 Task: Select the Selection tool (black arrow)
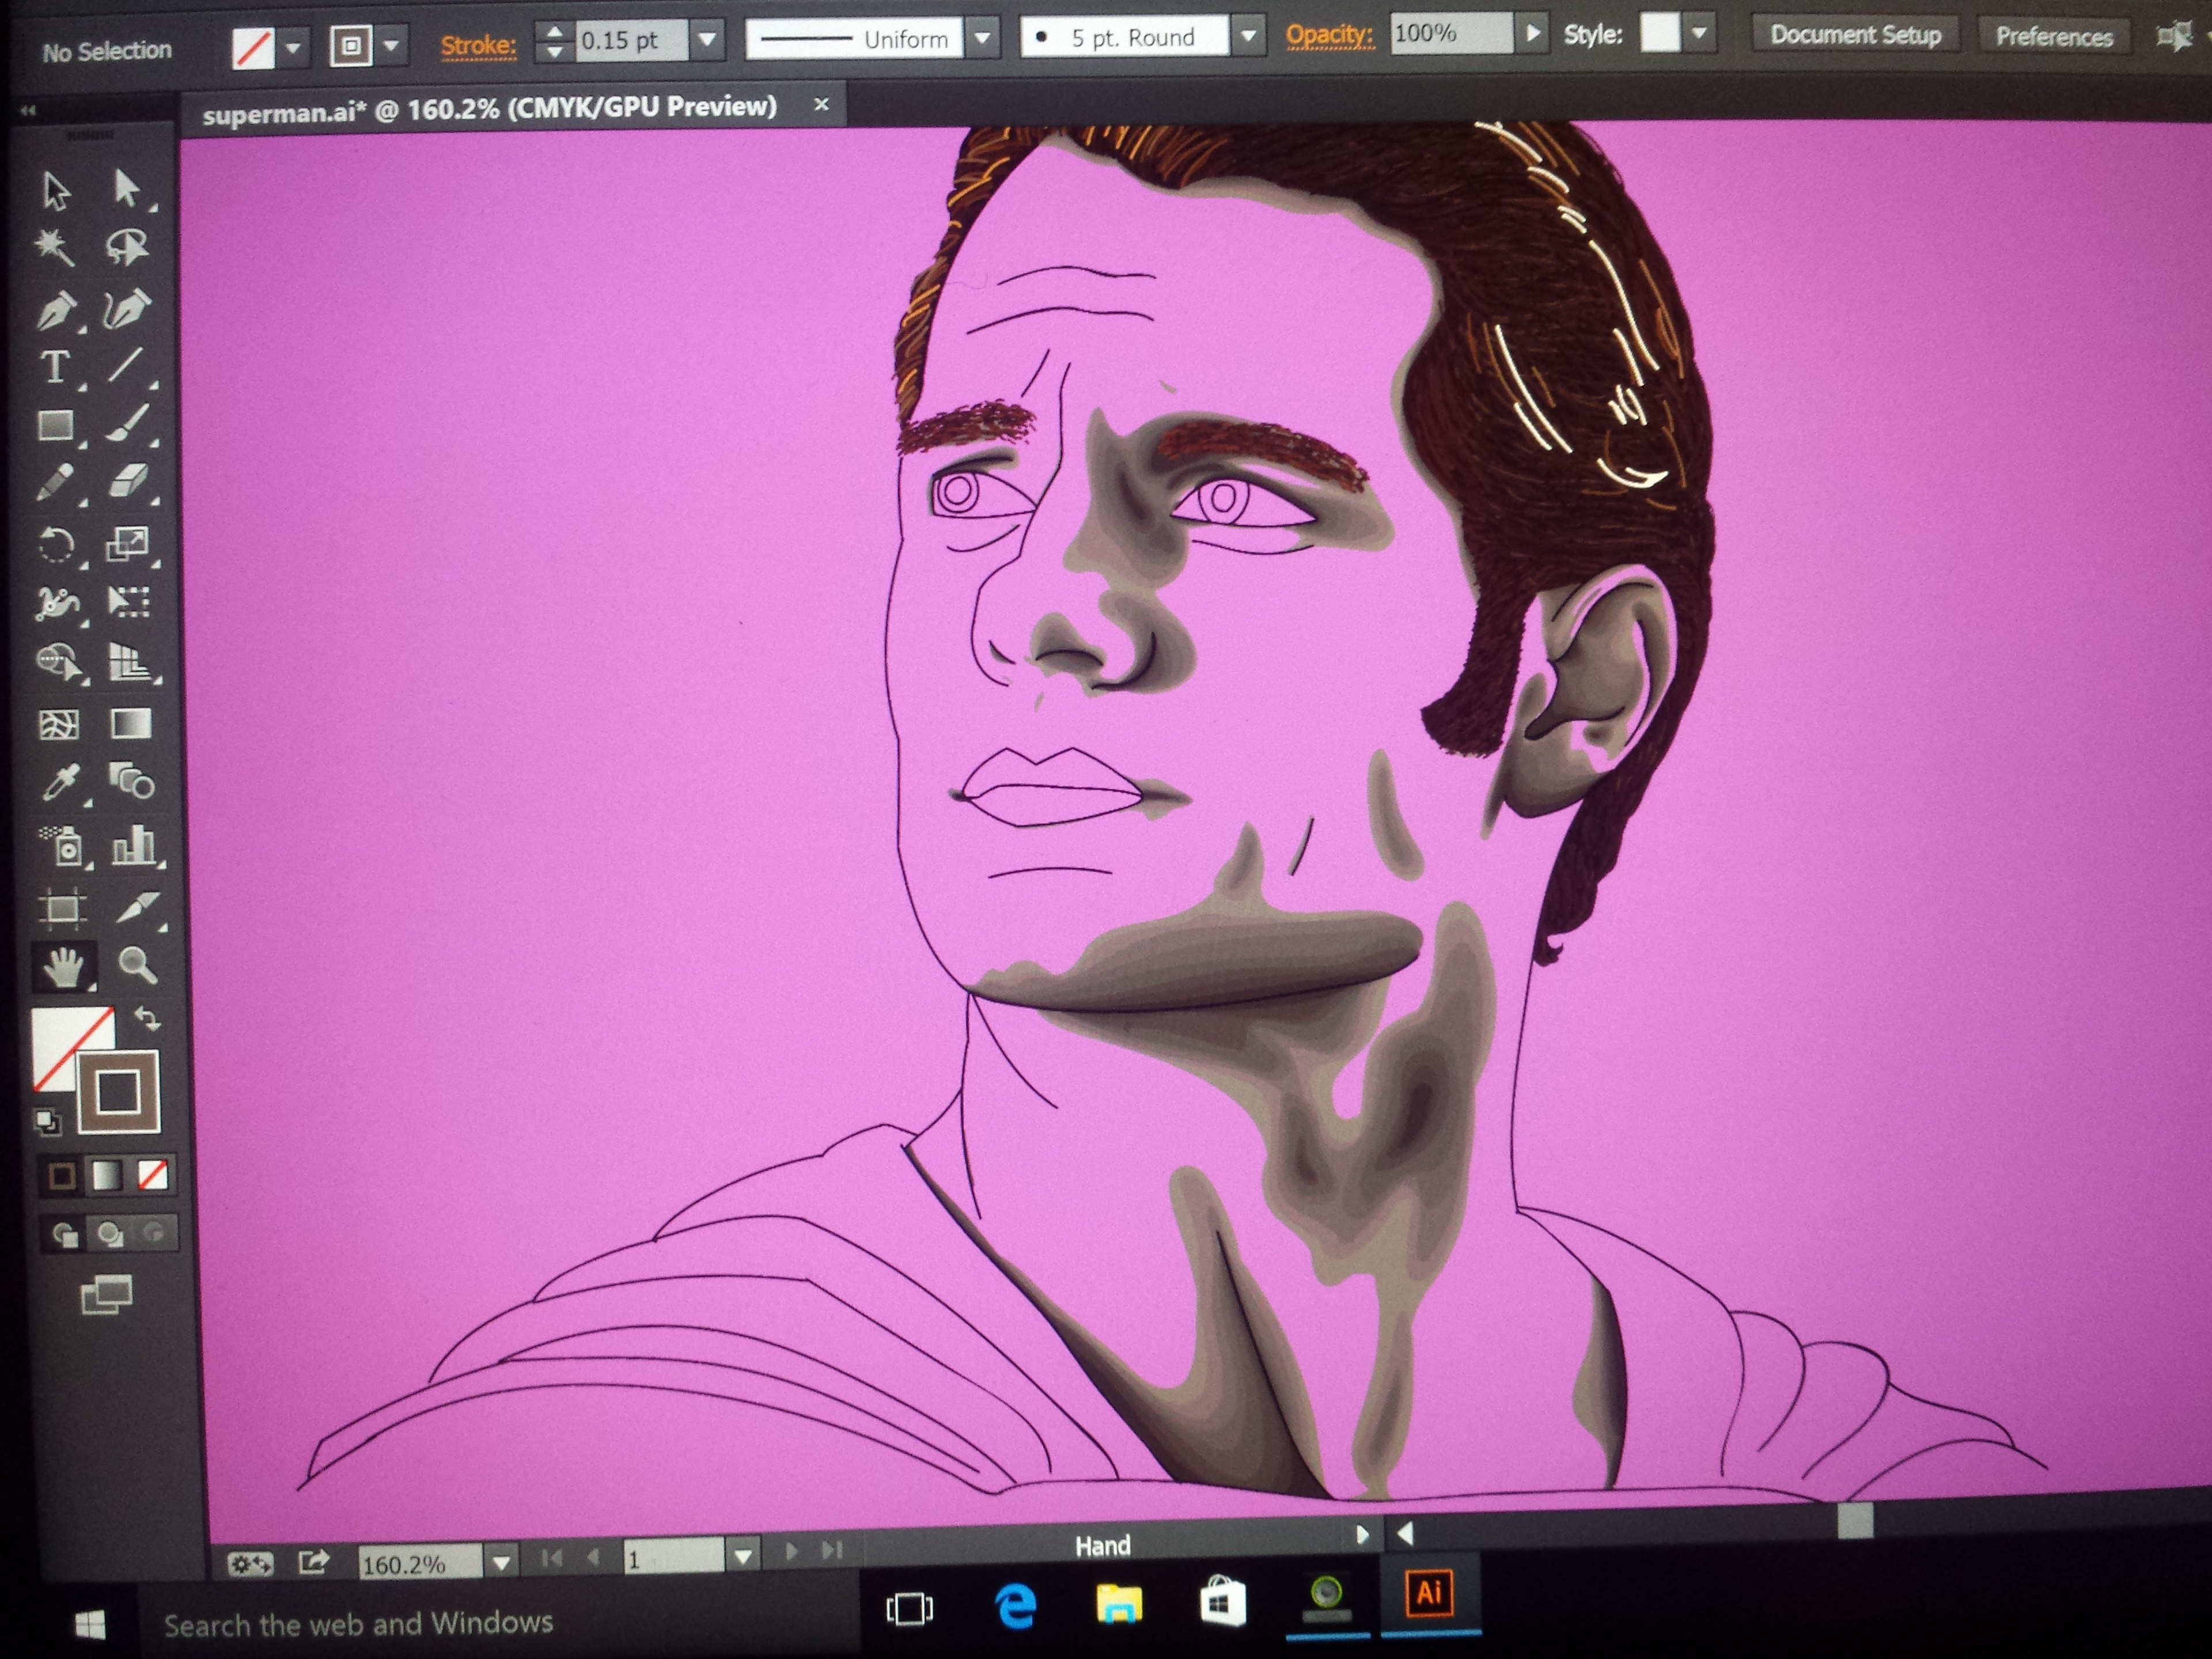pyautogui.click(x=56, y=191)
